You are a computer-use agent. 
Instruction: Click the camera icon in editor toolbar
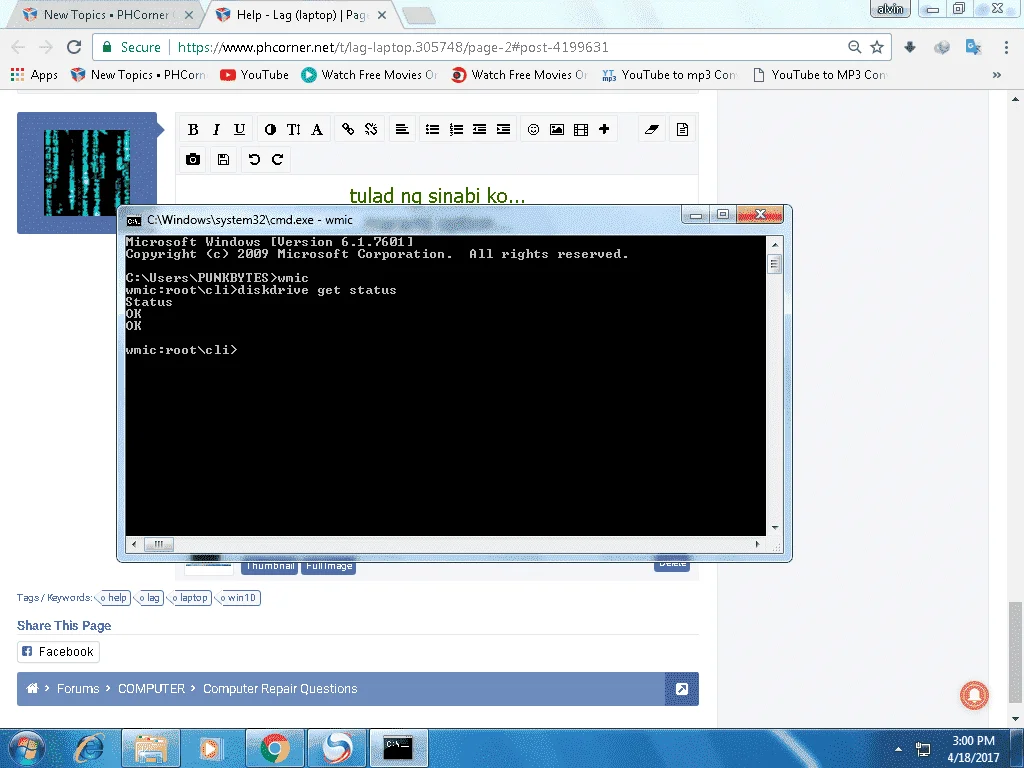[x=193, y=159]
